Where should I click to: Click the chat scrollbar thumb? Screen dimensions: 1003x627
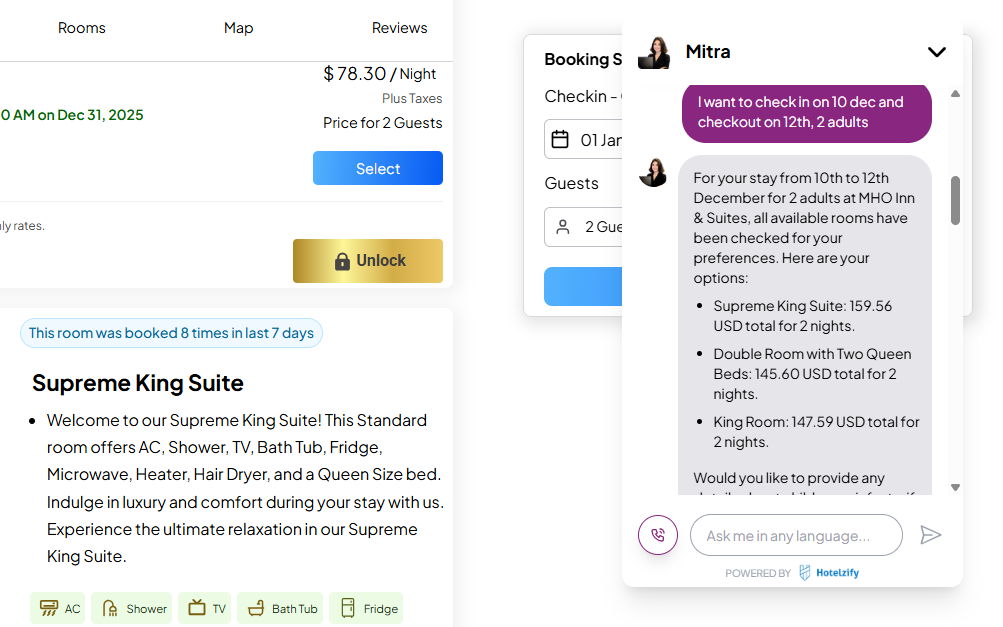click(x=955, y=200)
